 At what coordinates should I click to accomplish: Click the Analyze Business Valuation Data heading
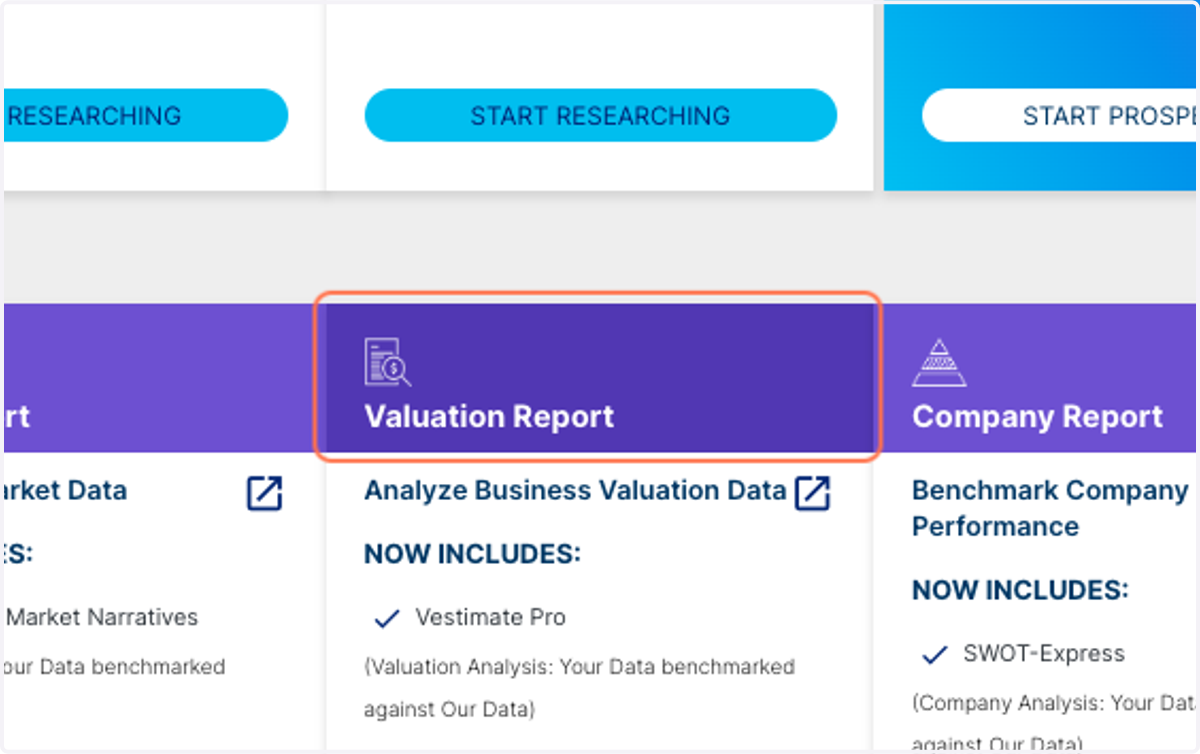pos(575,491)
